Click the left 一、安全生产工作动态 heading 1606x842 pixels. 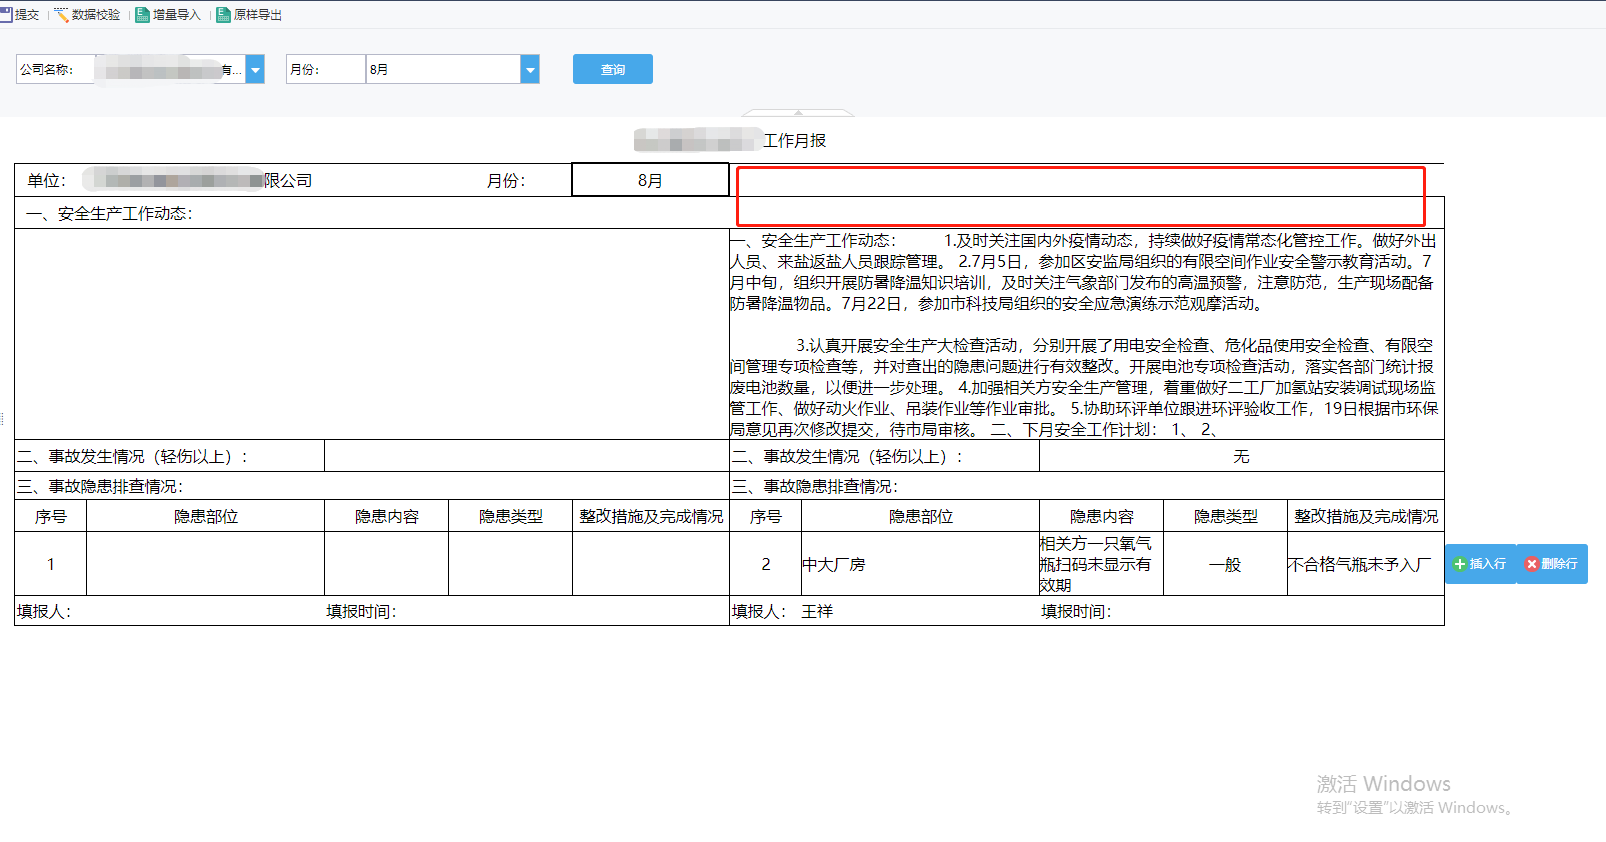[110, 213]
